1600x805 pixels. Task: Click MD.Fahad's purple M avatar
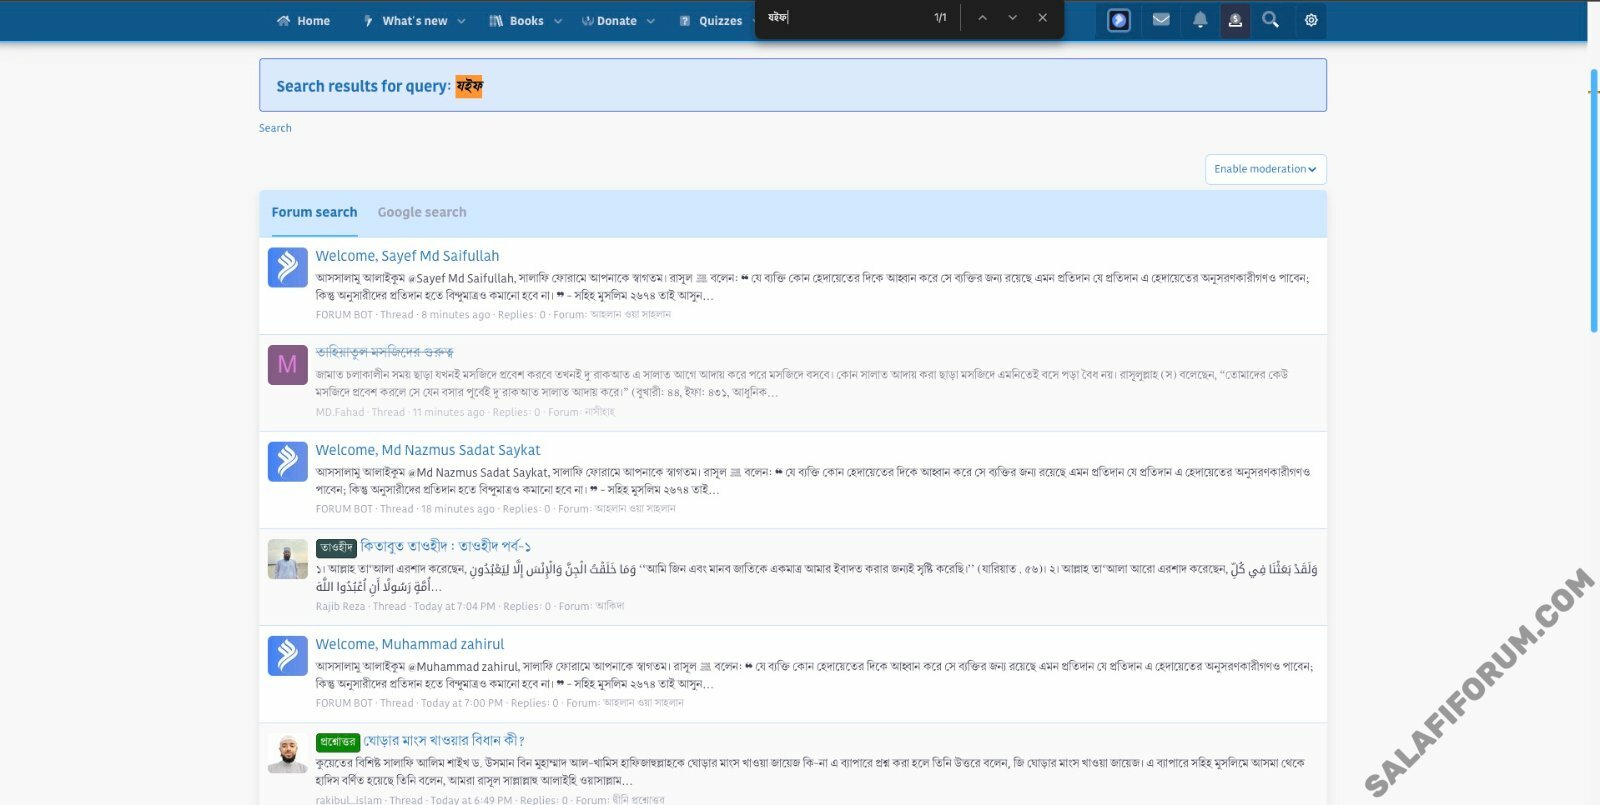(287, 365)
